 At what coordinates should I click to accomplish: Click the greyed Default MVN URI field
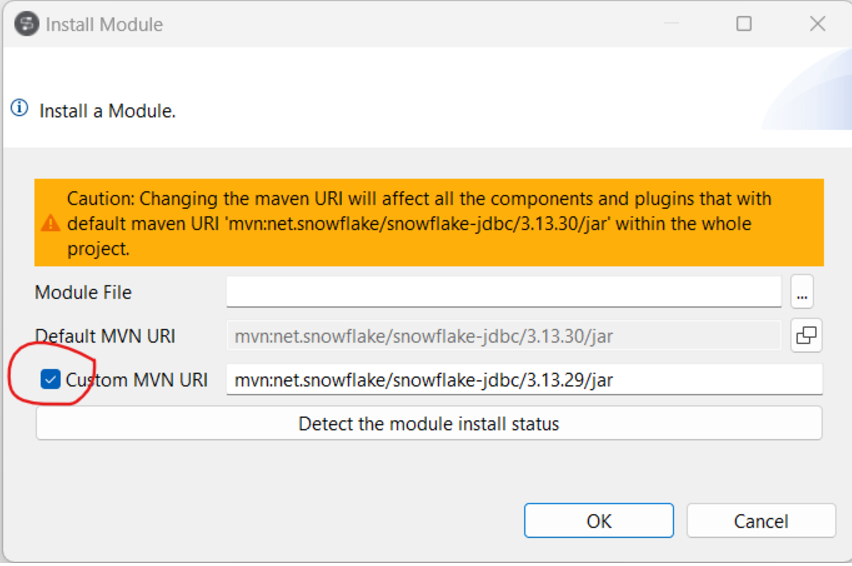[x=503, y=336]
